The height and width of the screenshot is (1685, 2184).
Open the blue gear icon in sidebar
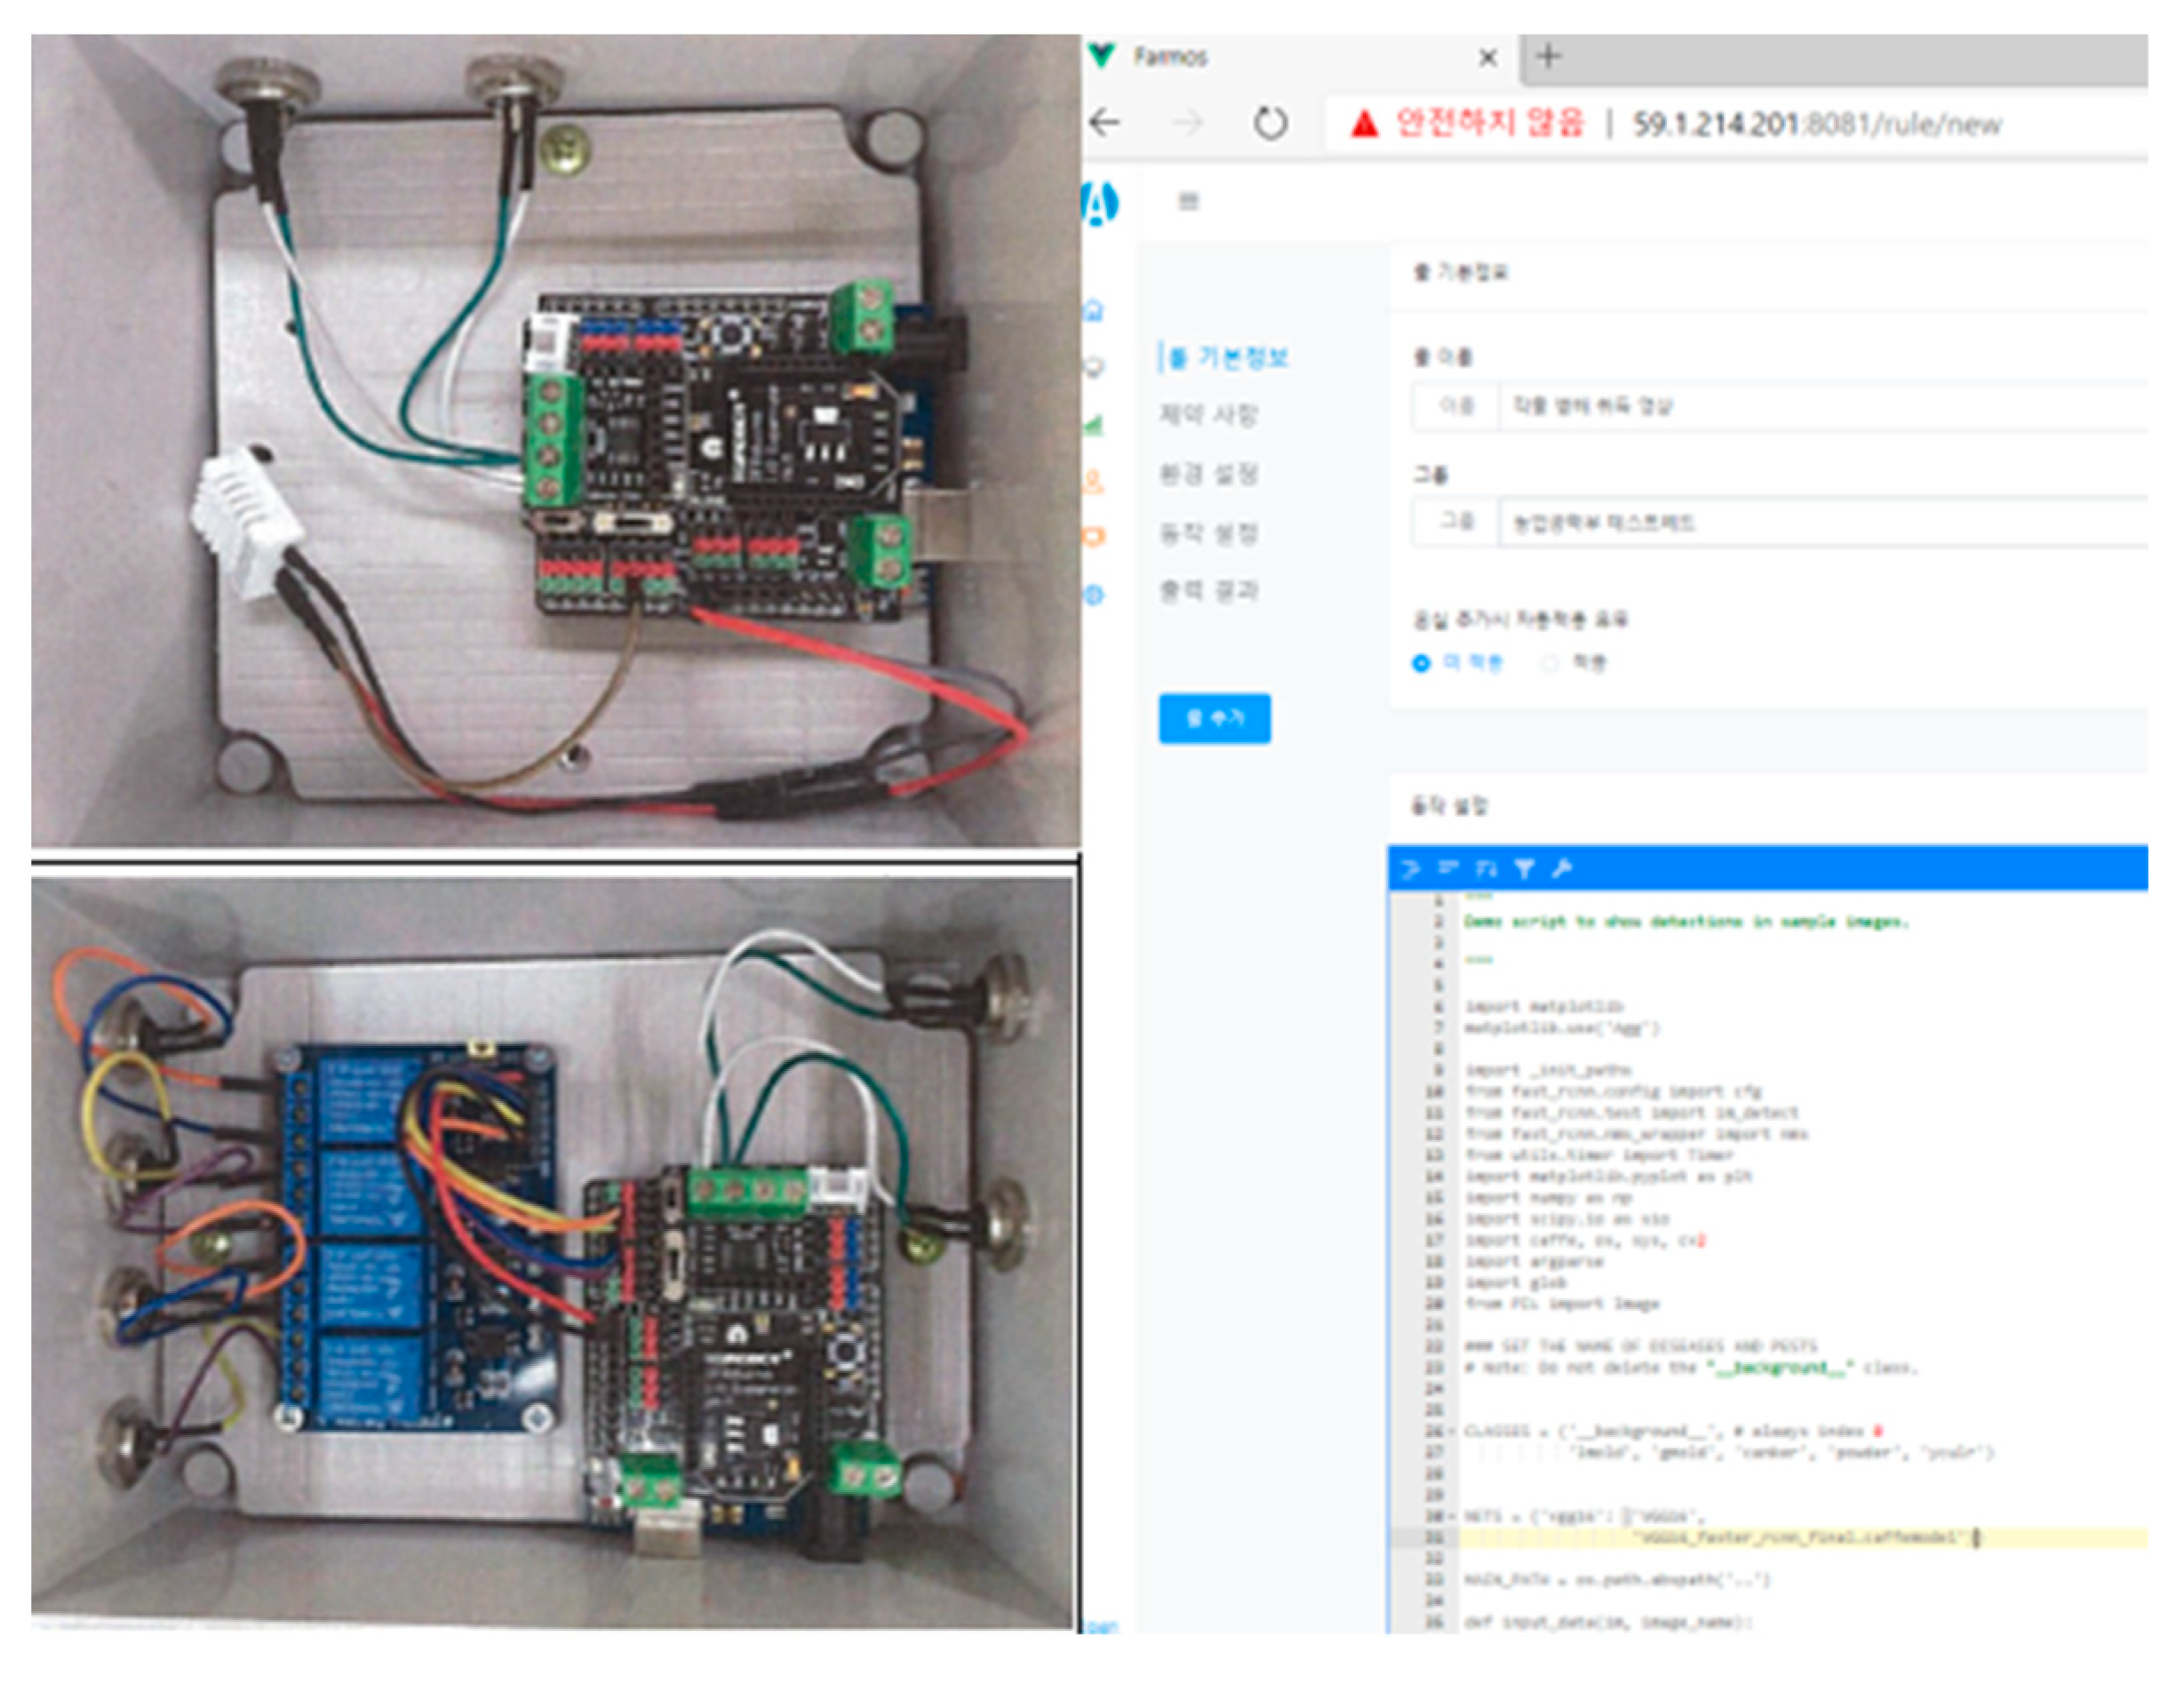coord(1095,596)
